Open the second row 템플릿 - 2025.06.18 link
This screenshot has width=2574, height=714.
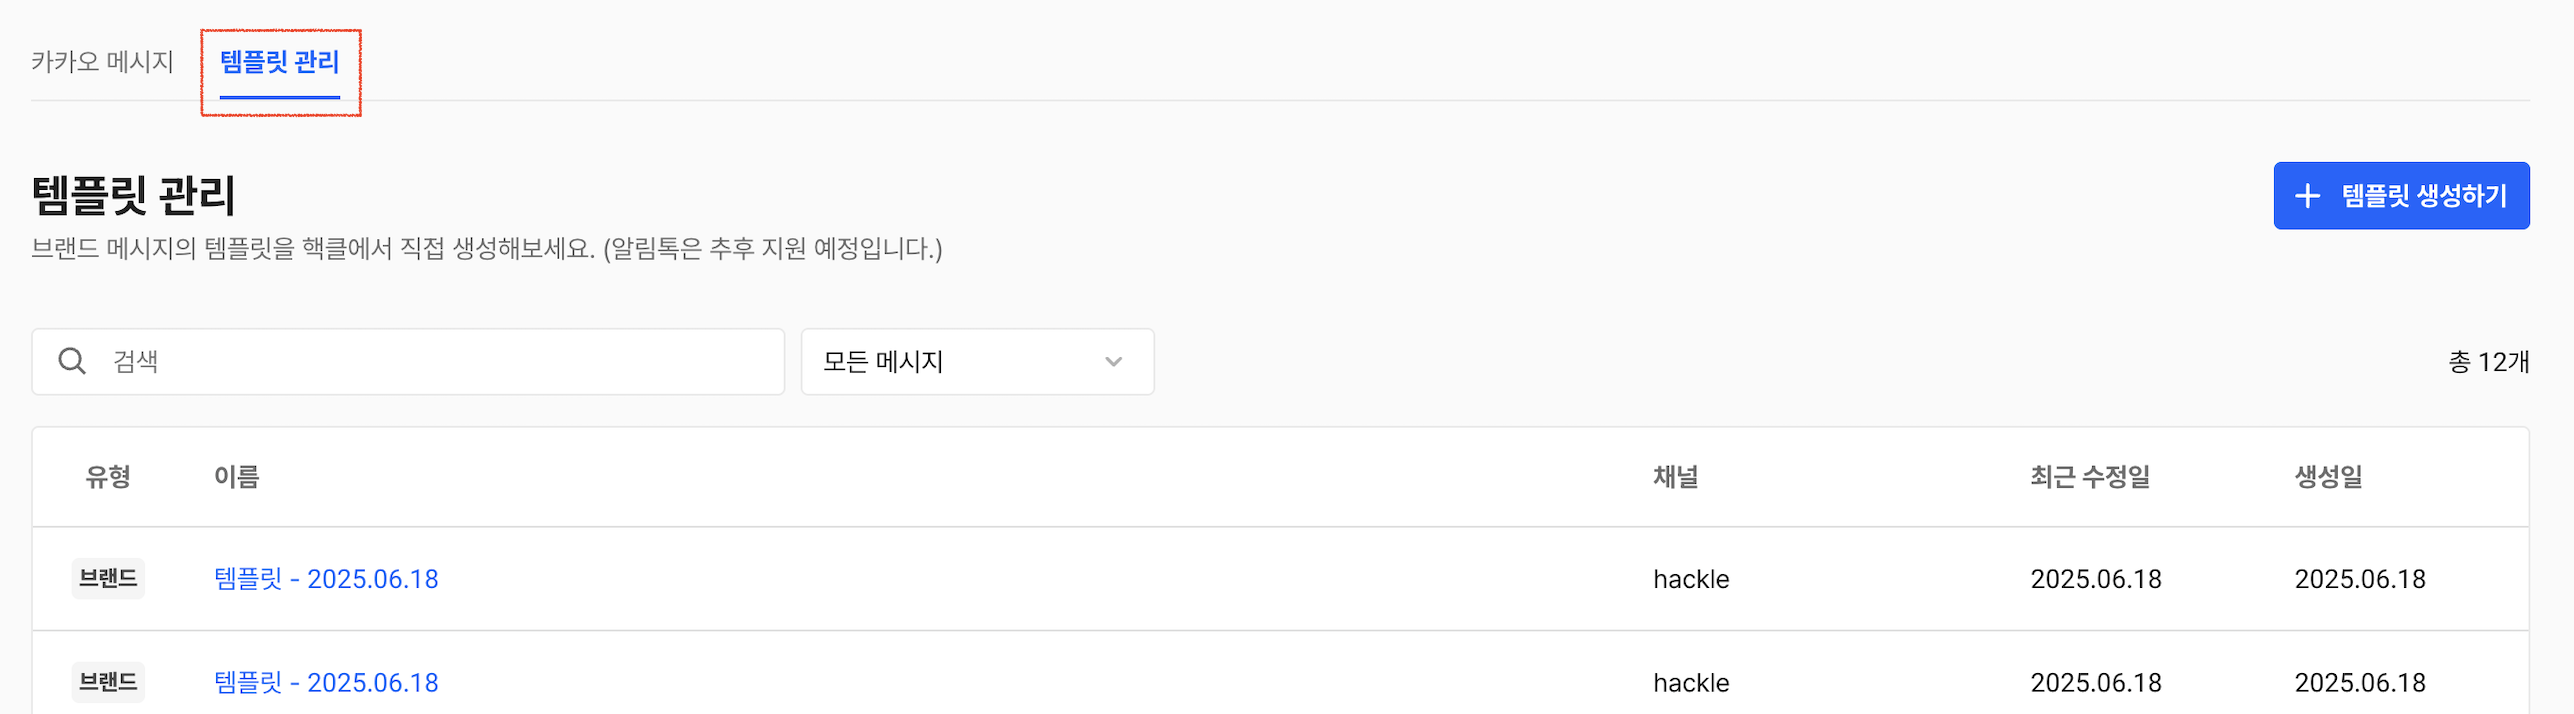pos(326,683)
